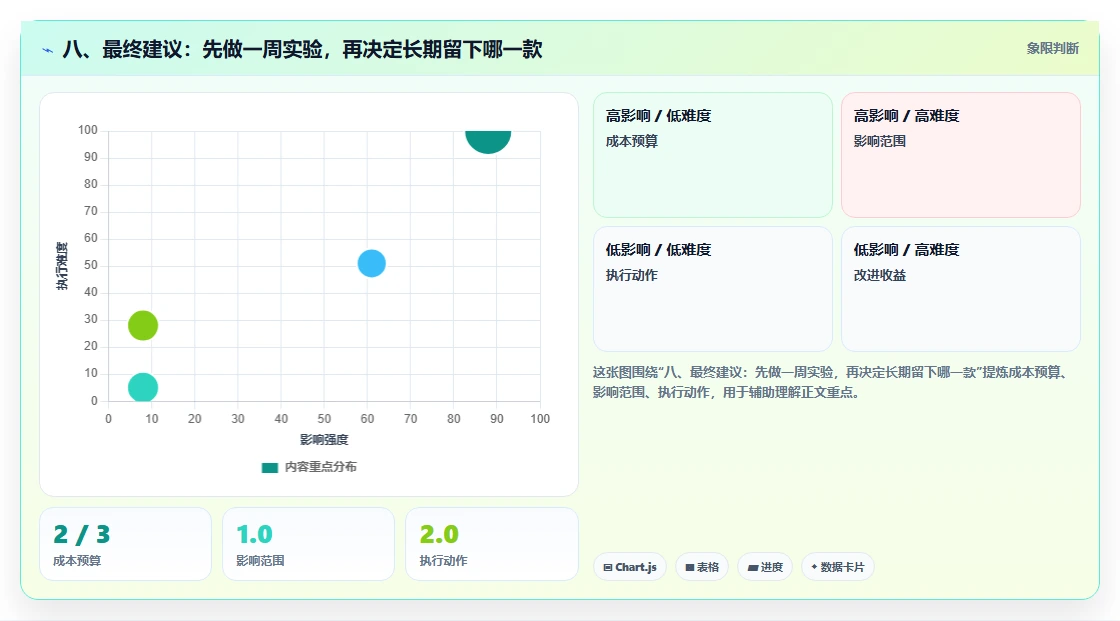Click the description paragraph starting 这张图围绕

coord(831,382)
